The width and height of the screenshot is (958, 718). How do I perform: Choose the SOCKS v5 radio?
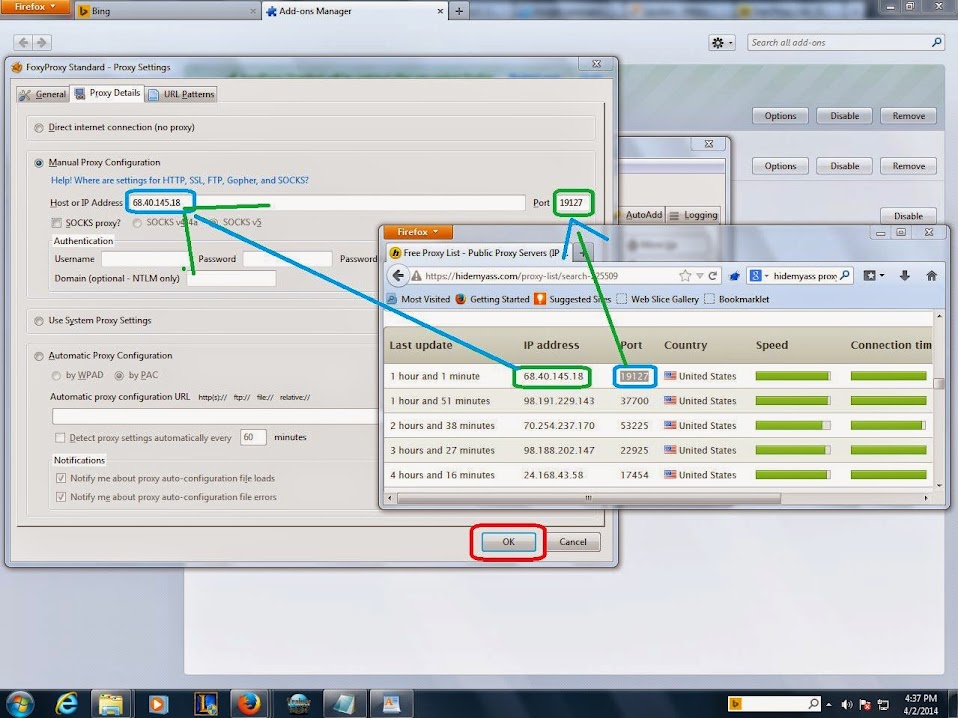(x=214, y=222)
